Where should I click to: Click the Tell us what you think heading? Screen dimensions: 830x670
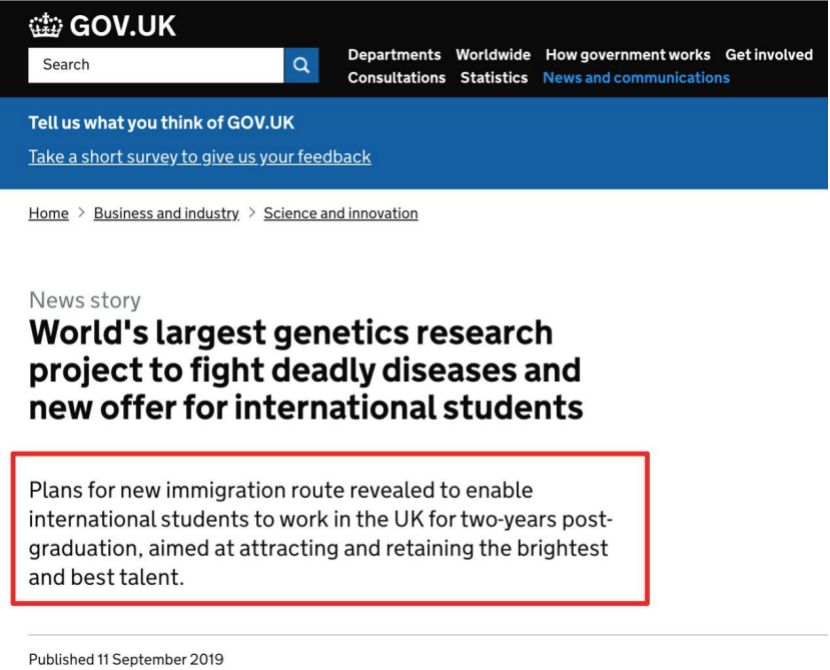coord(161,123)
